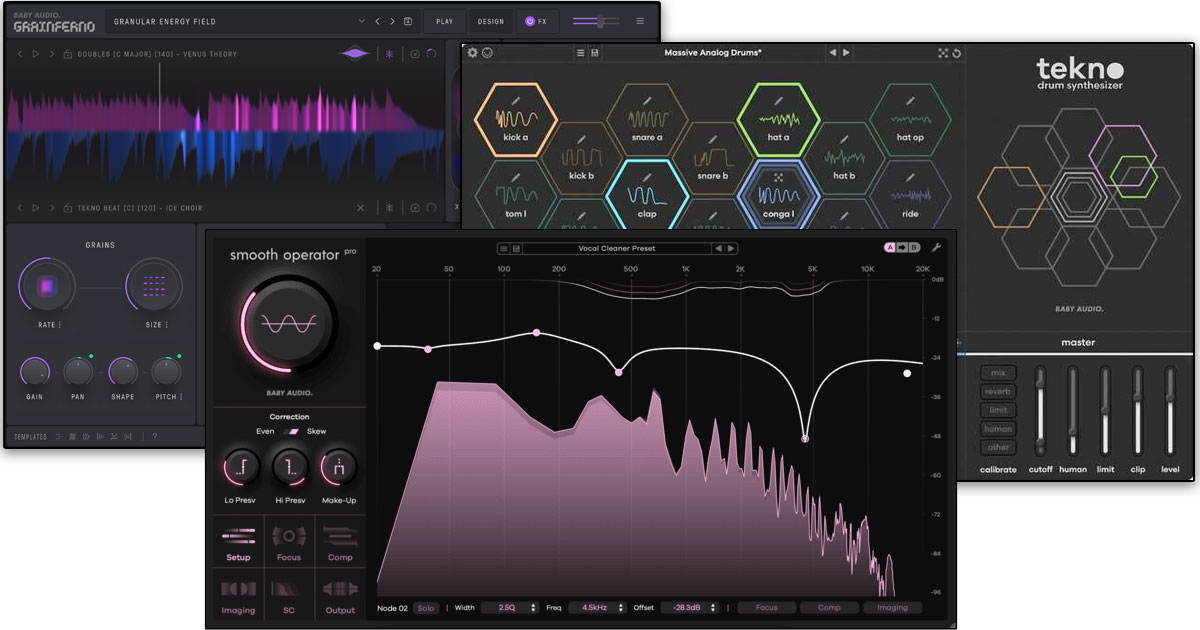Play the Tekno Beat sample layer
The width and height of the screenshot is (1200, 630).
point(36,208)
